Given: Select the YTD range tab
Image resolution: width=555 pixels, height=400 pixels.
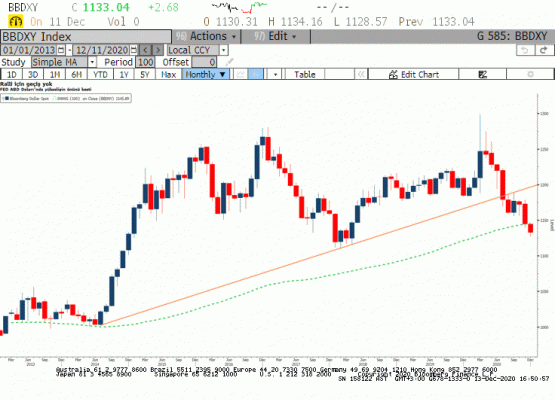Looking at the screenshot, I should [x=100, y=74].
